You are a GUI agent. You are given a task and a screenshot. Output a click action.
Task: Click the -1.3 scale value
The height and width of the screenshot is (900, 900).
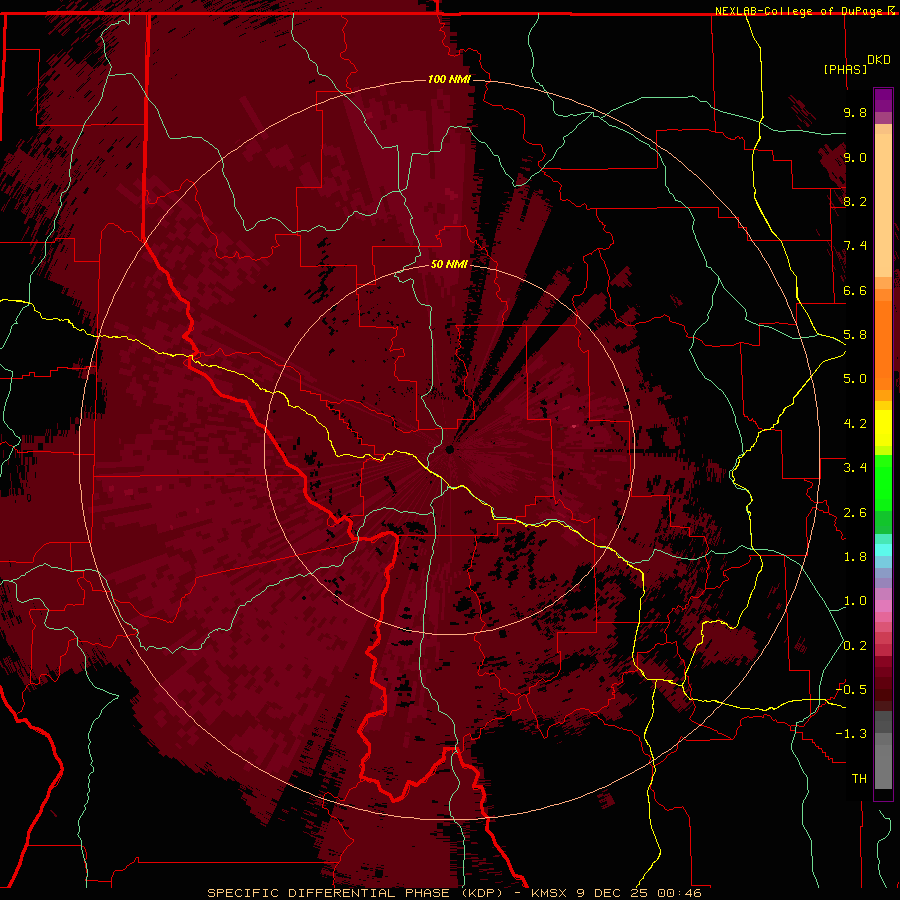click(851, 734)
